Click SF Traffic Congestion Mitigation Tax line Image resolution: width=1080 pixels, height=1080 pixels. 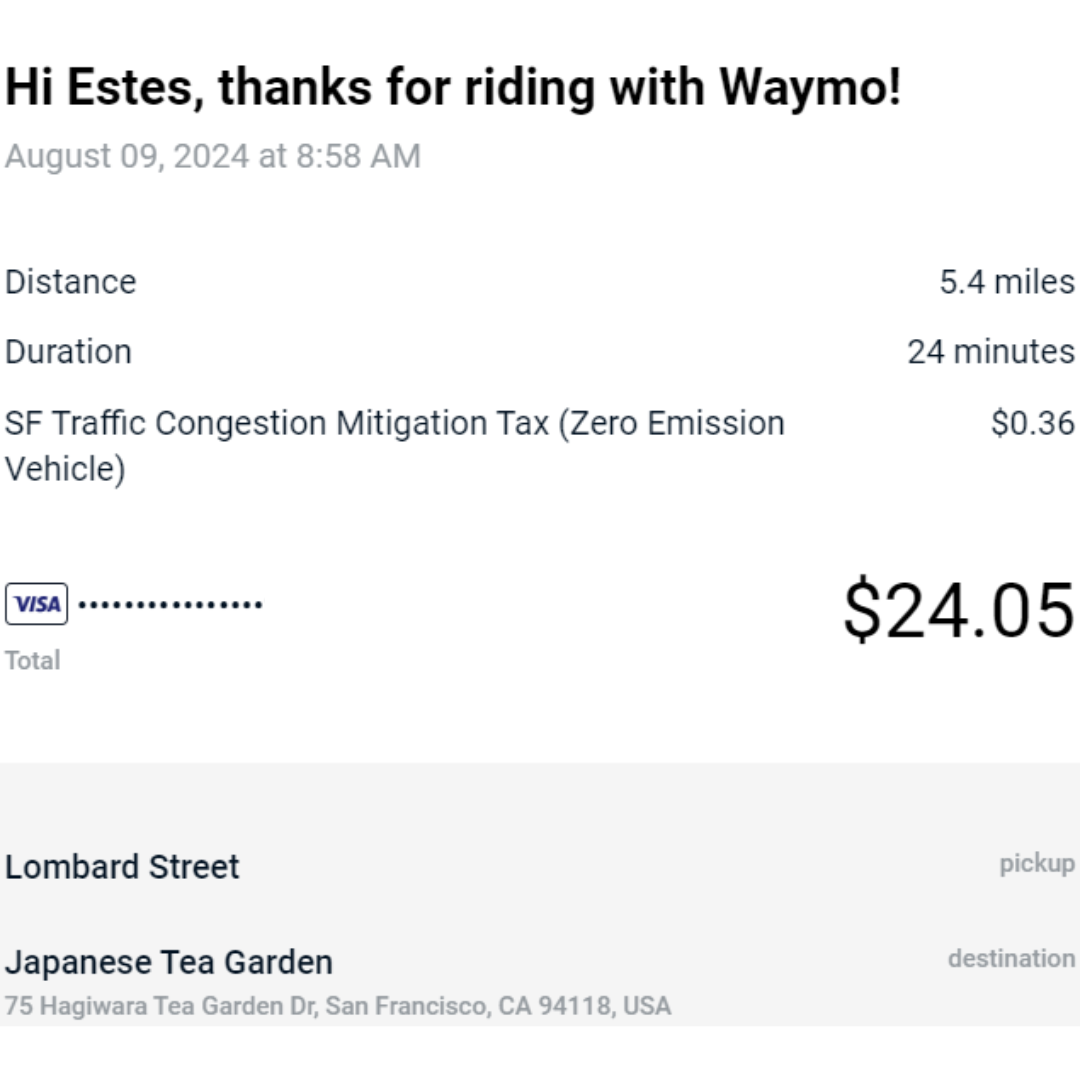click(395, 446)
